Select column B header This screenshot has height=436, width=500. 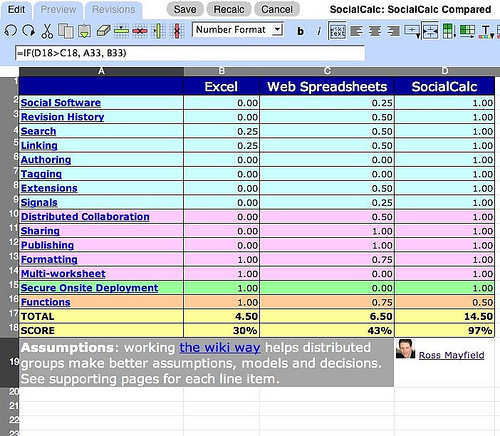[x=222, y=71]
